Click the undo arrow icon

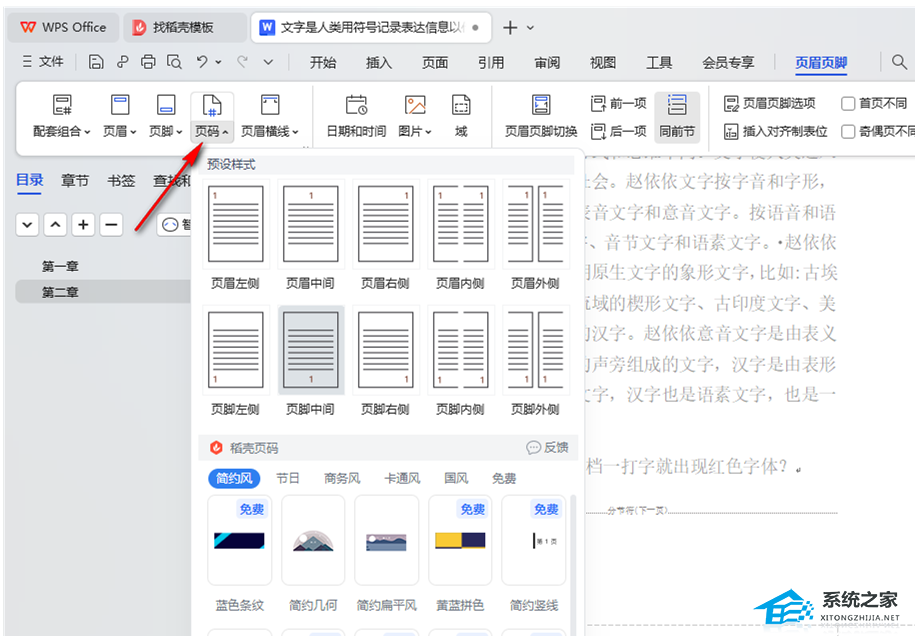point(203,62)
